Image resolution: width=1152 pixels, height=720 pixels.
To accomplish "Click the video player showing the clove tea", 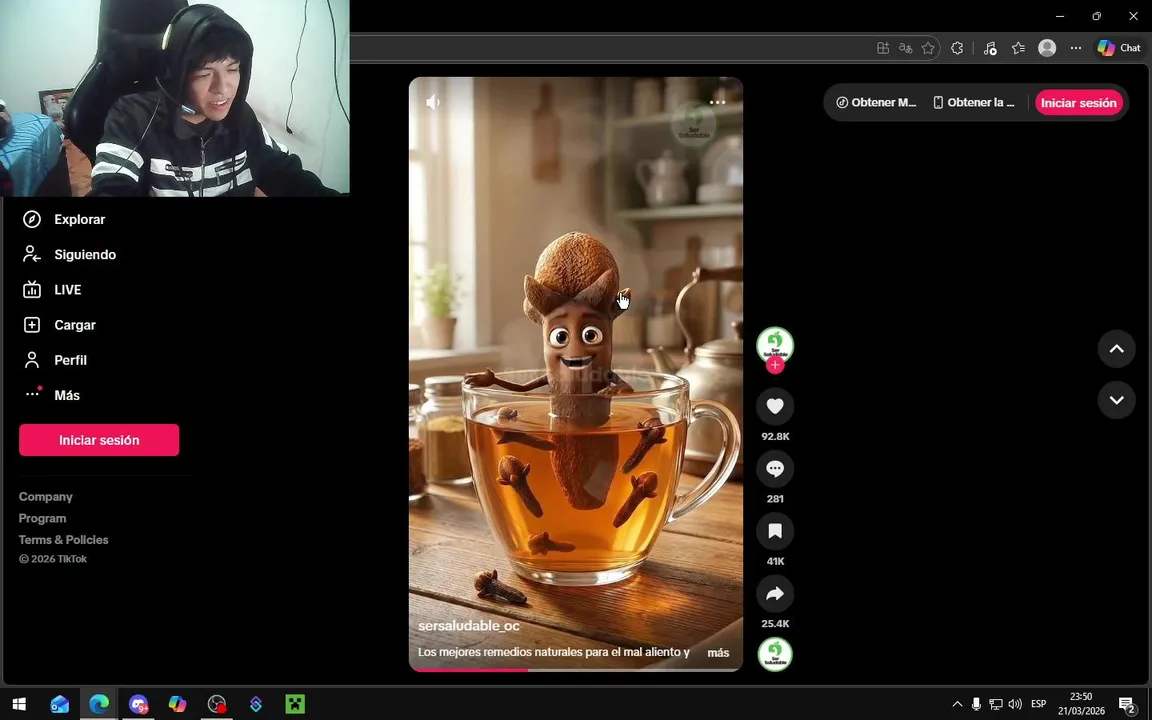I will click(x=576, y=373).
